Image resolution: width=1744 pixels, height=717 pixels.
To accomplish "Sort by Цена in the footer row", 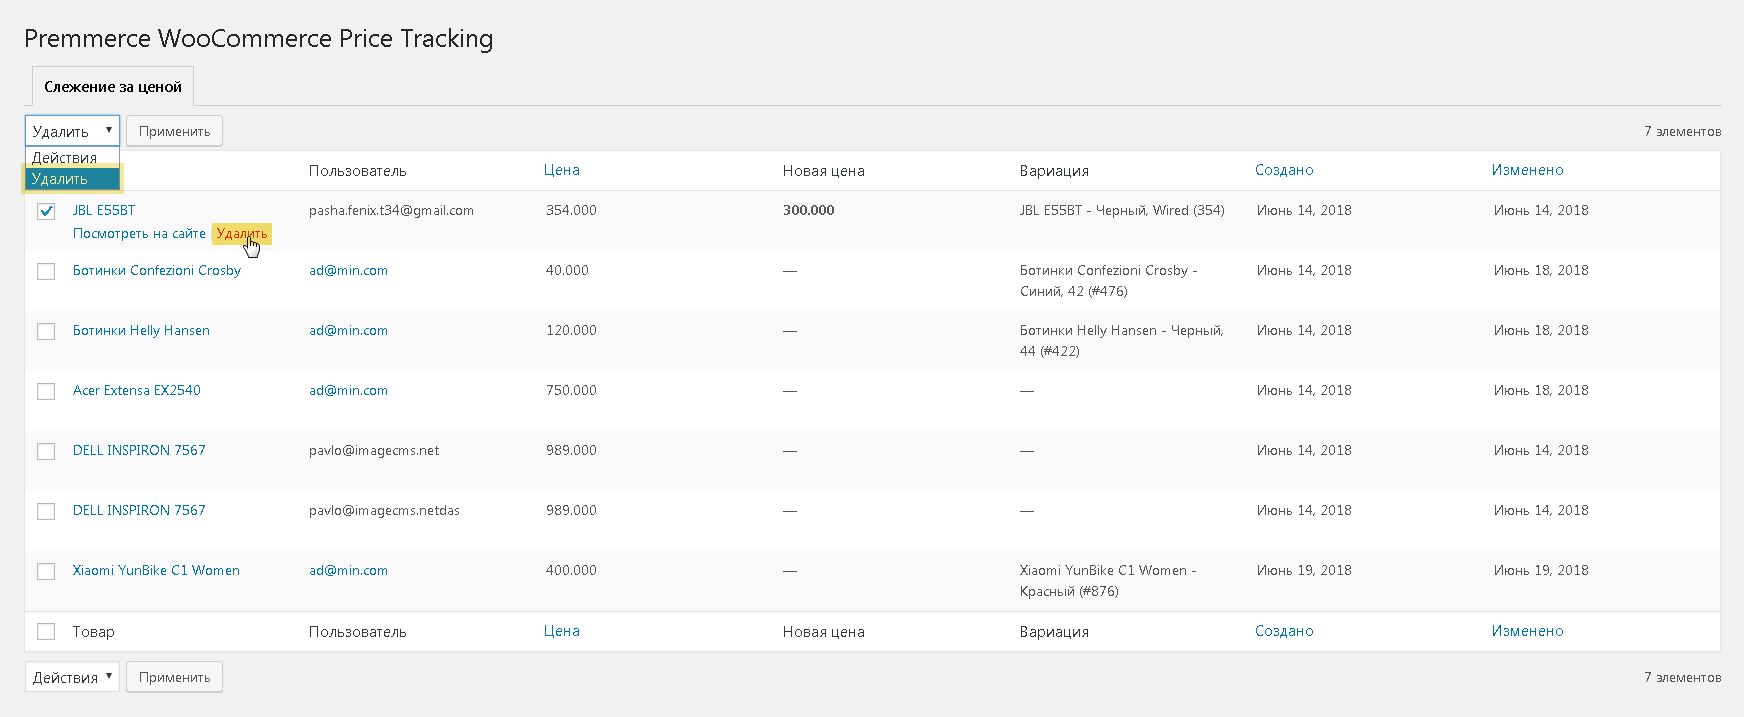I will point(562,631).
